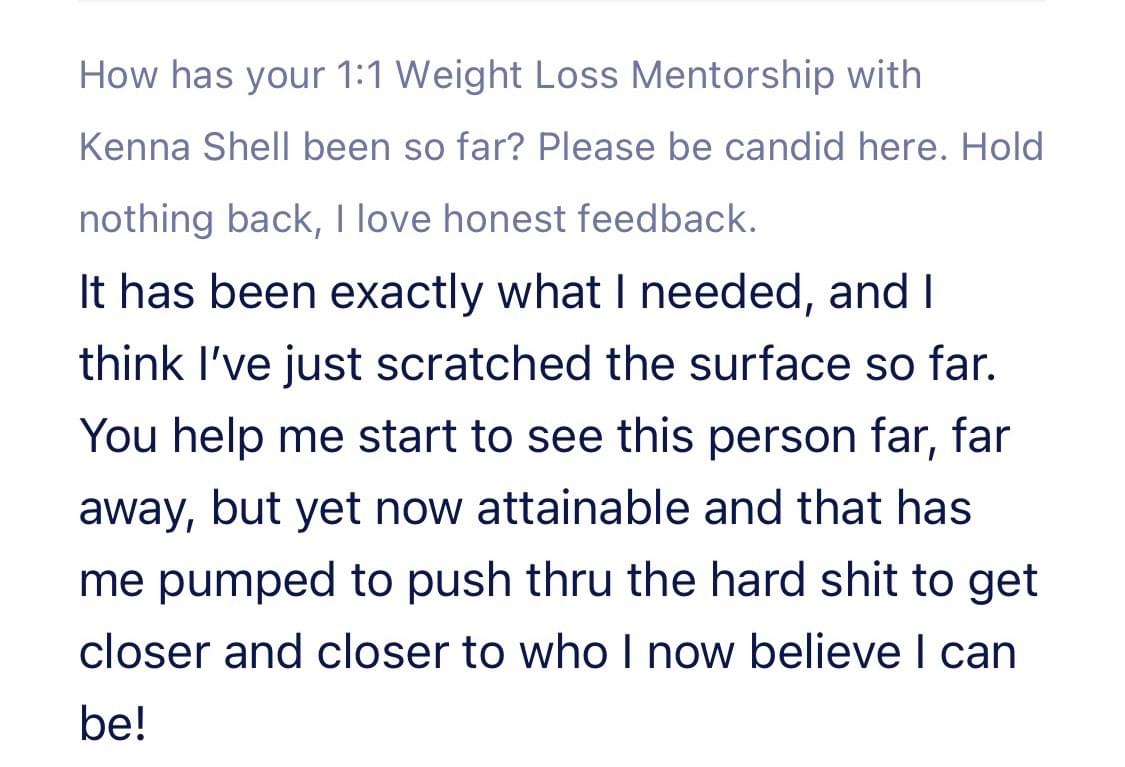Click the word 'person' in the answer

pyautogui.click(x=782, y=436)
